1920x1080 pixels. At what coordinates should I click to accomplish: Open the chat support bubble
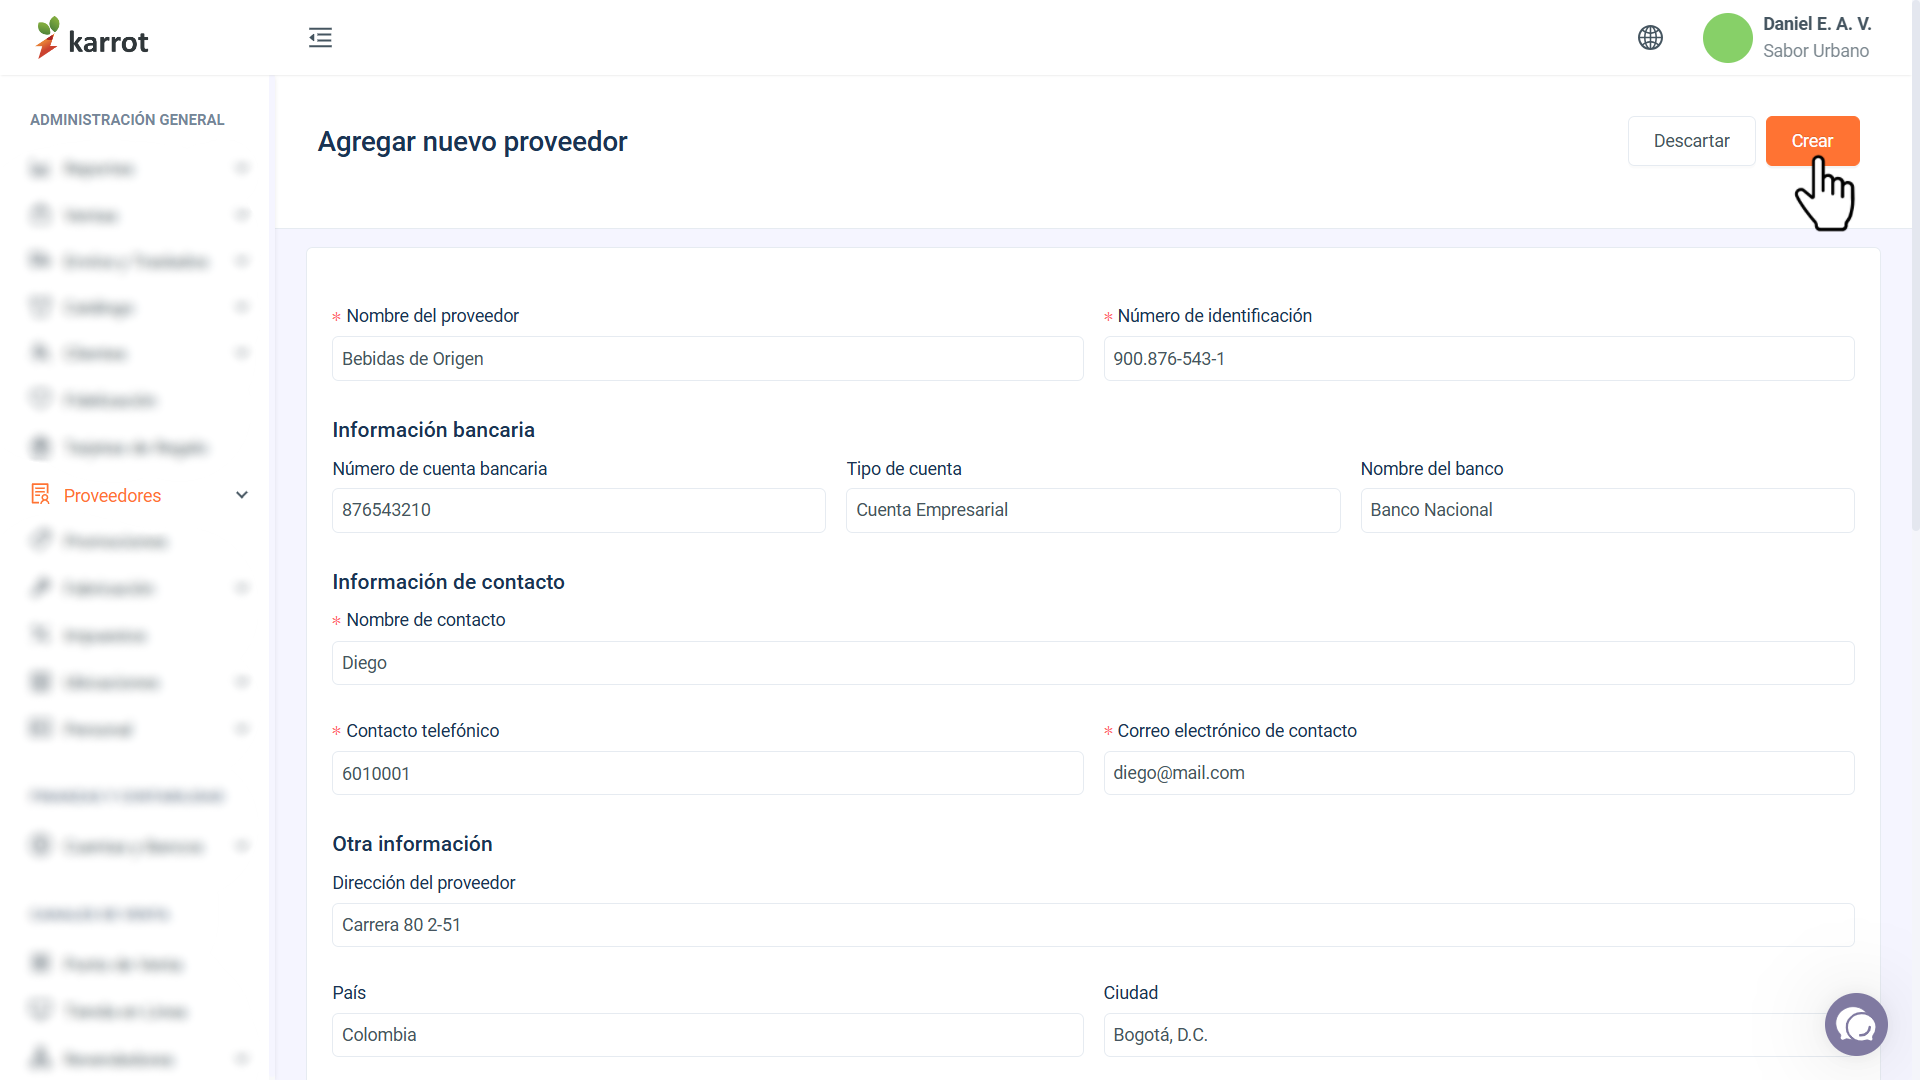[x=1856, y=1024]
